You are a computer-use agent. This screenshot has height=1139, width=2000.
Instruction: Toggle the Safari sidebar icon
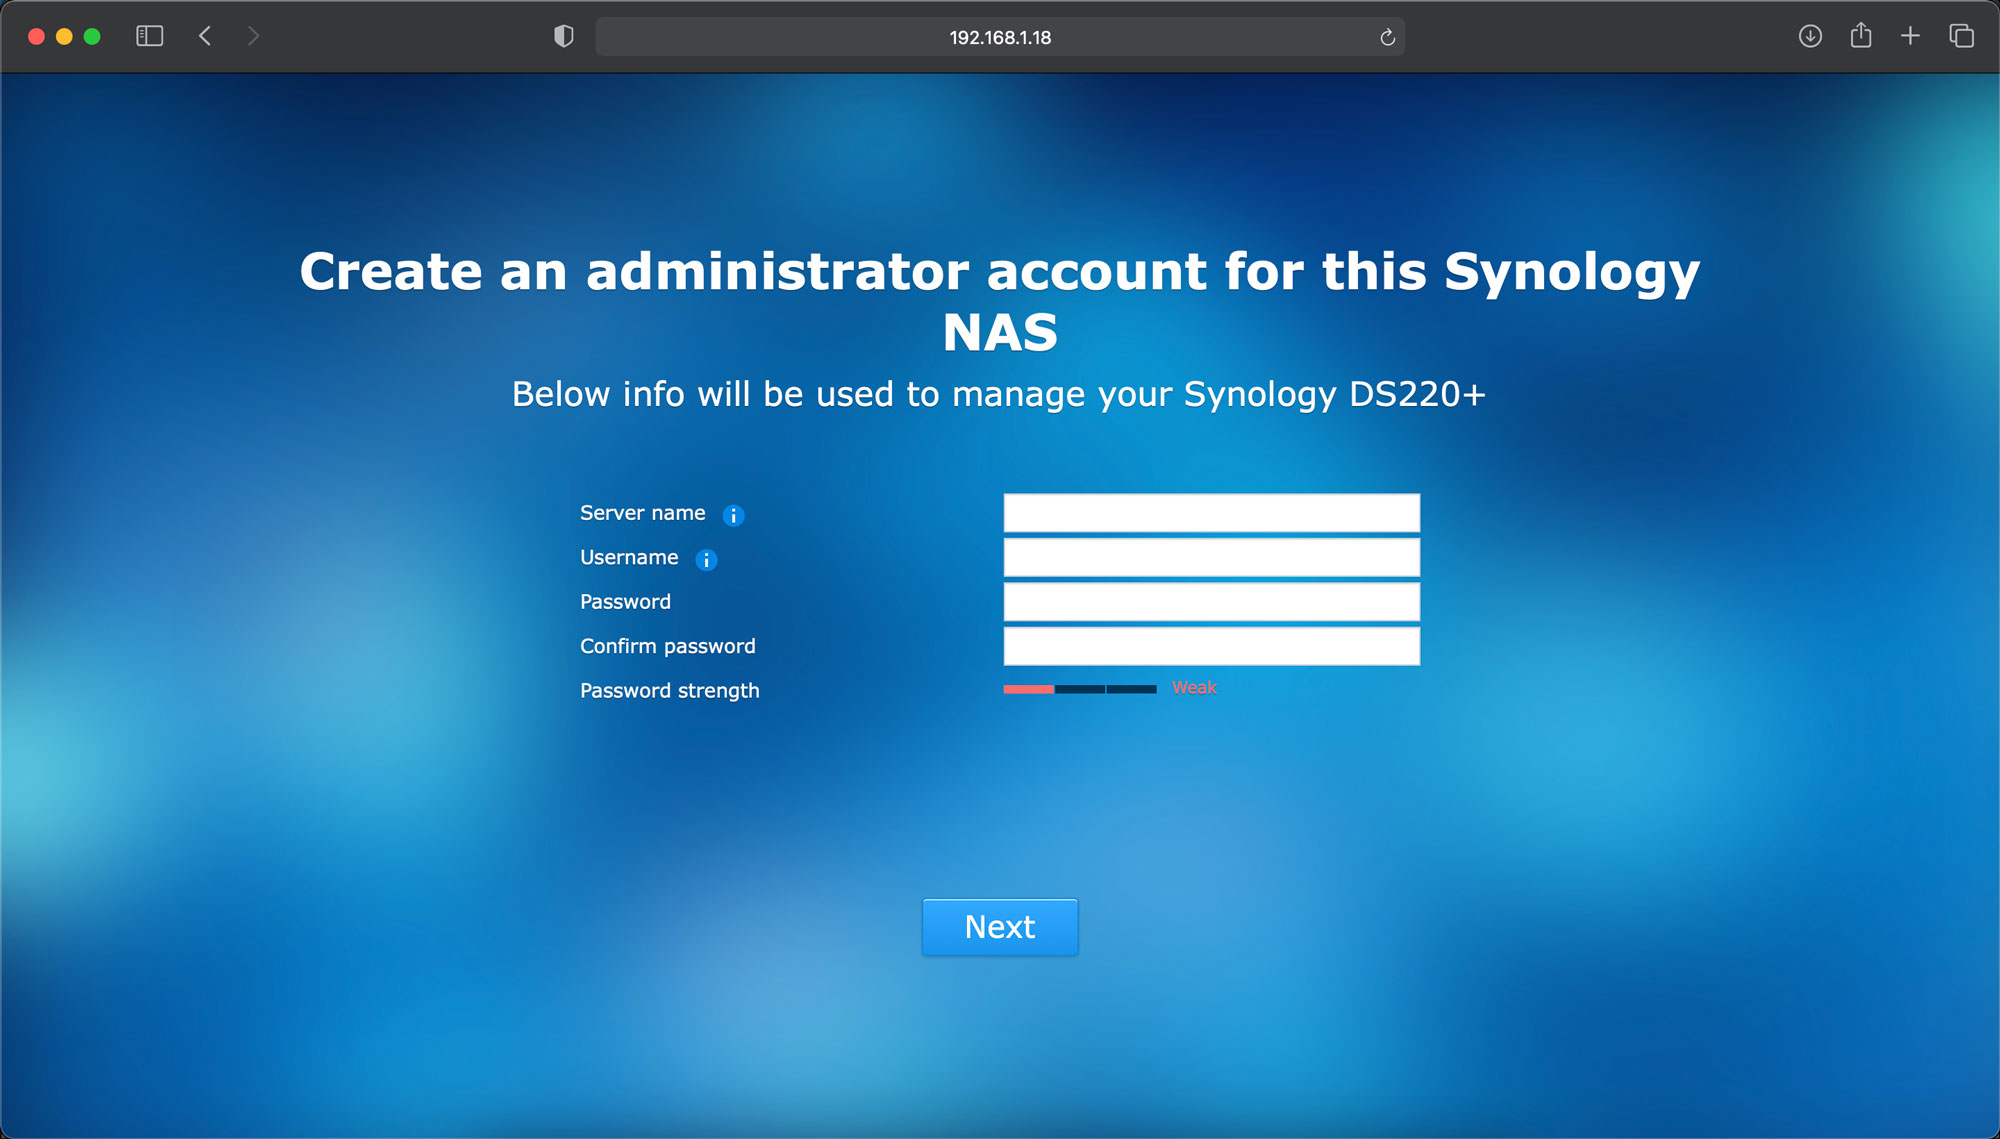[x=149, y=37]
